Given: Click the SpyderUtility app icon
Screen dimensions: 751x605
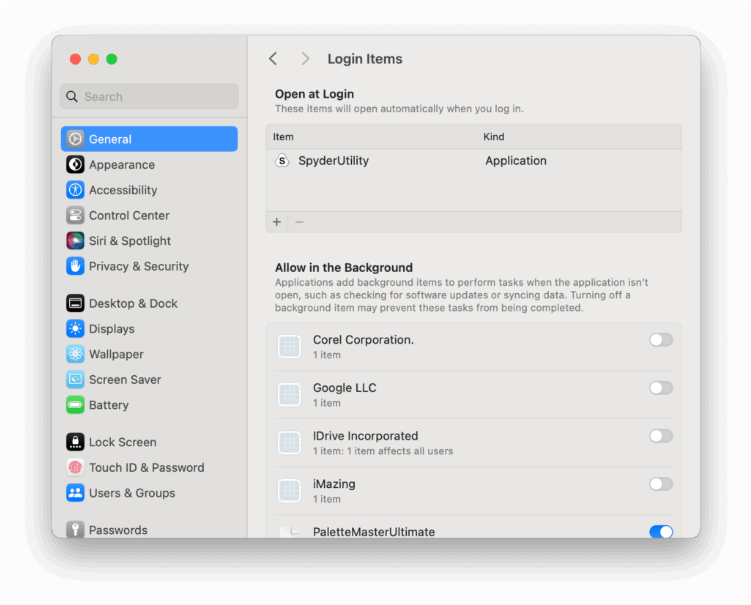Looking at the screenshot, I should 282,160.
